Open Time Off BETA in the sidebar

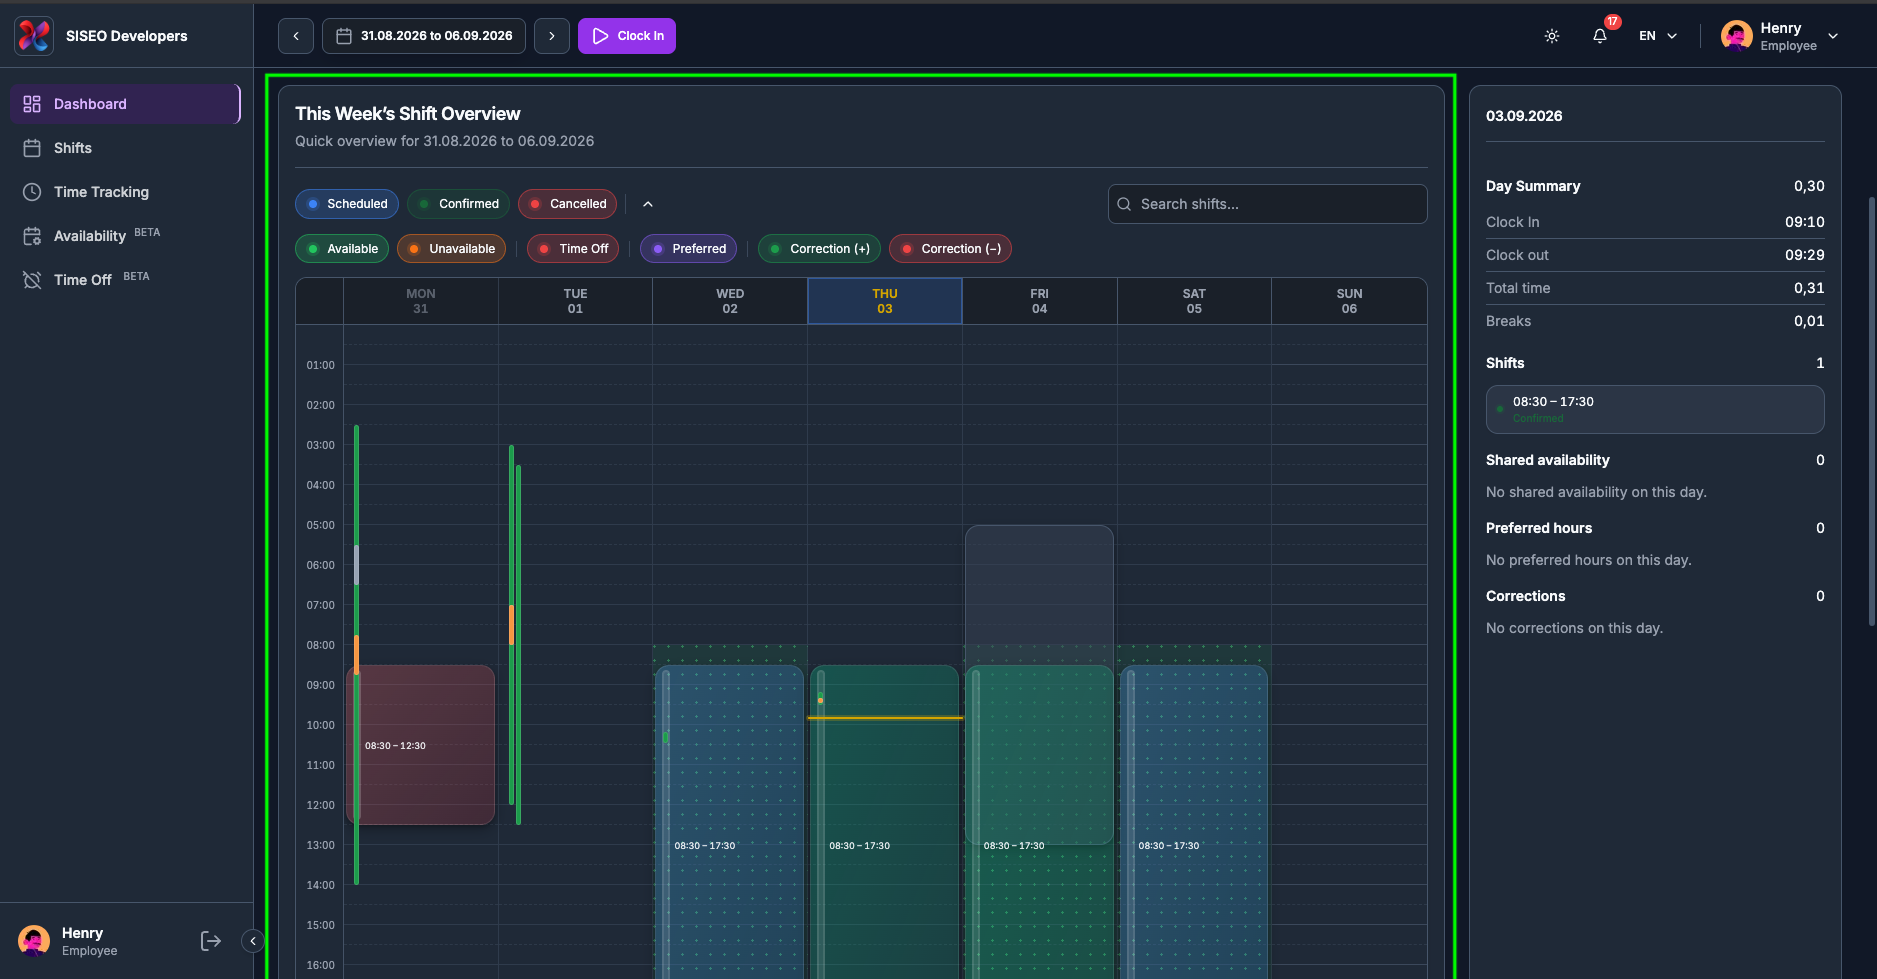point(126,280)
